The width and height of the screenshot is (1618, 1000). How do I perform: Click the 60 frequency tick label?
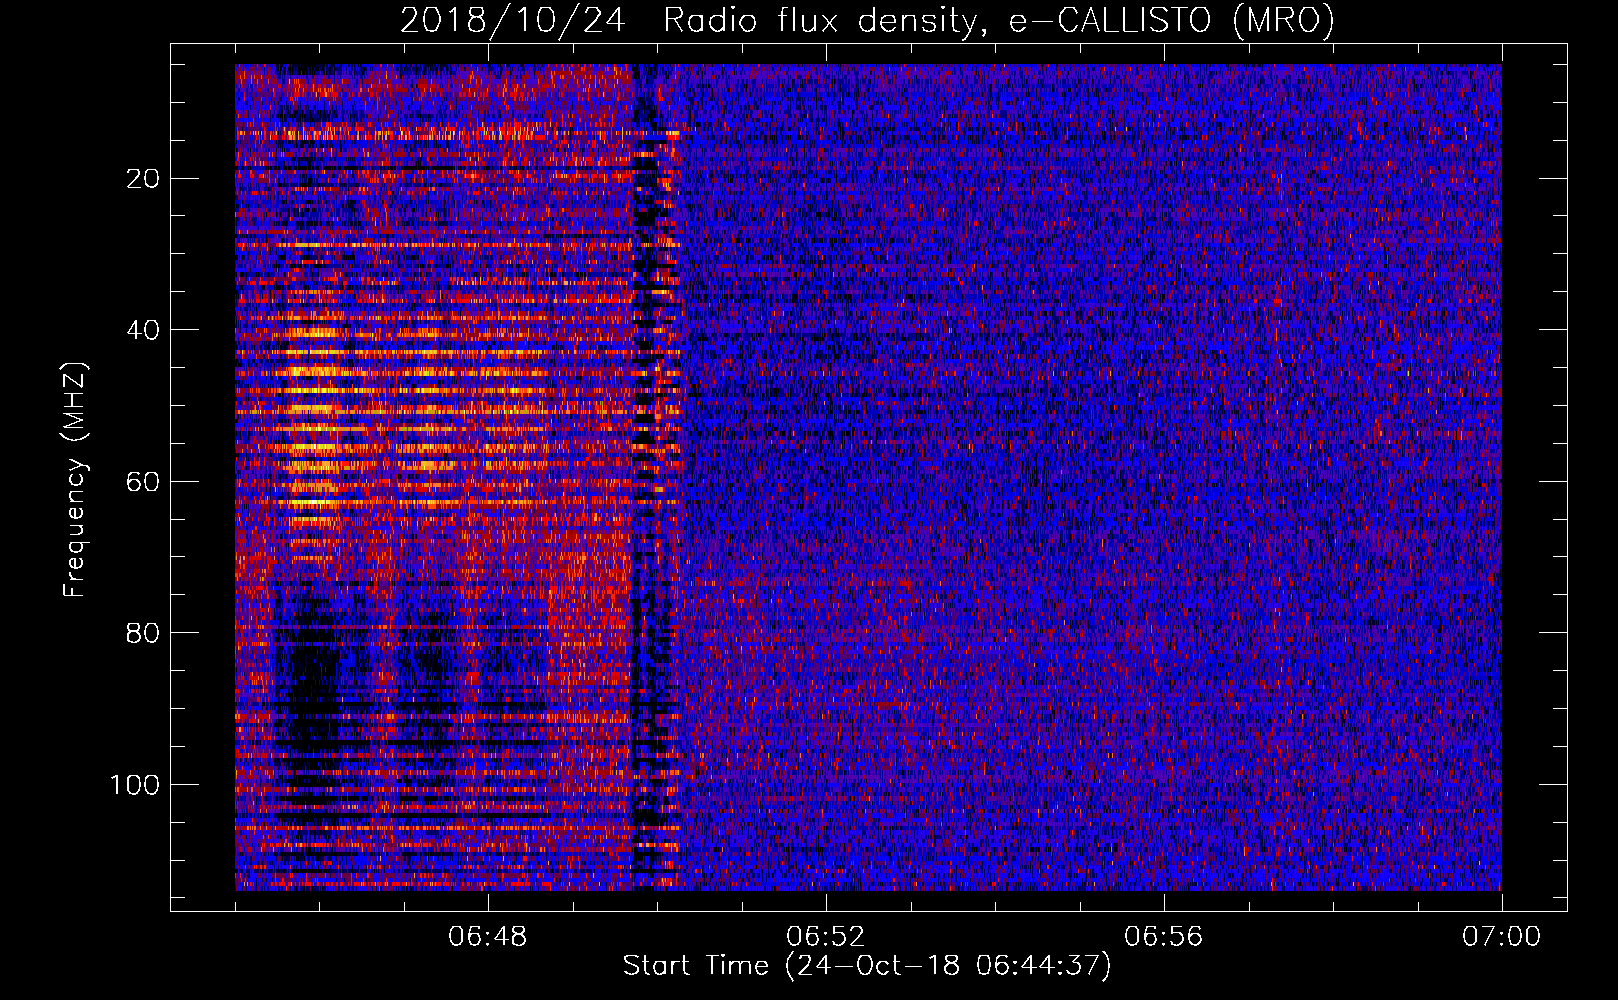[x=144, y=482]
